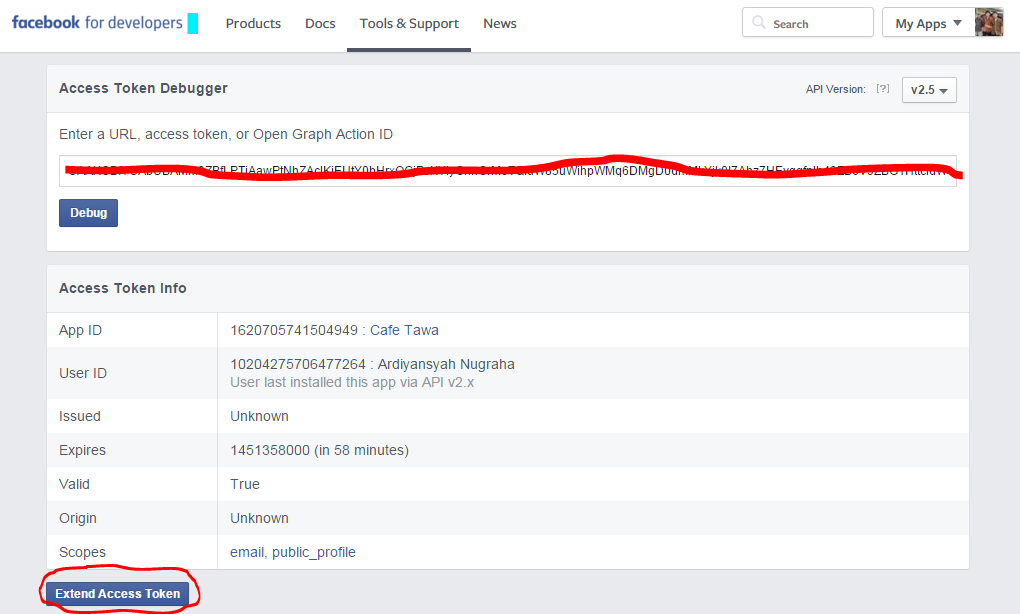Click the Issued value Unknown
The height and width of the screenshot is (614, 1020).
tap(260, 416)
